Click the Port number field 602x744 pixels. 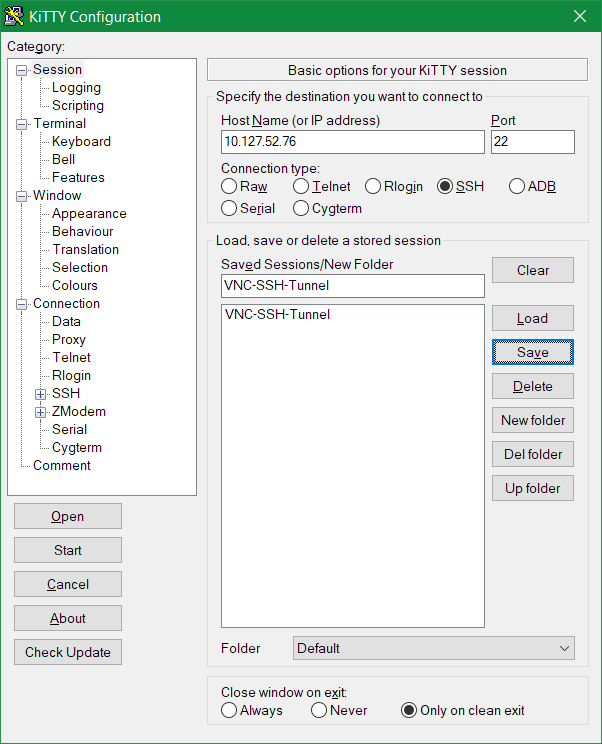(532, 142)
